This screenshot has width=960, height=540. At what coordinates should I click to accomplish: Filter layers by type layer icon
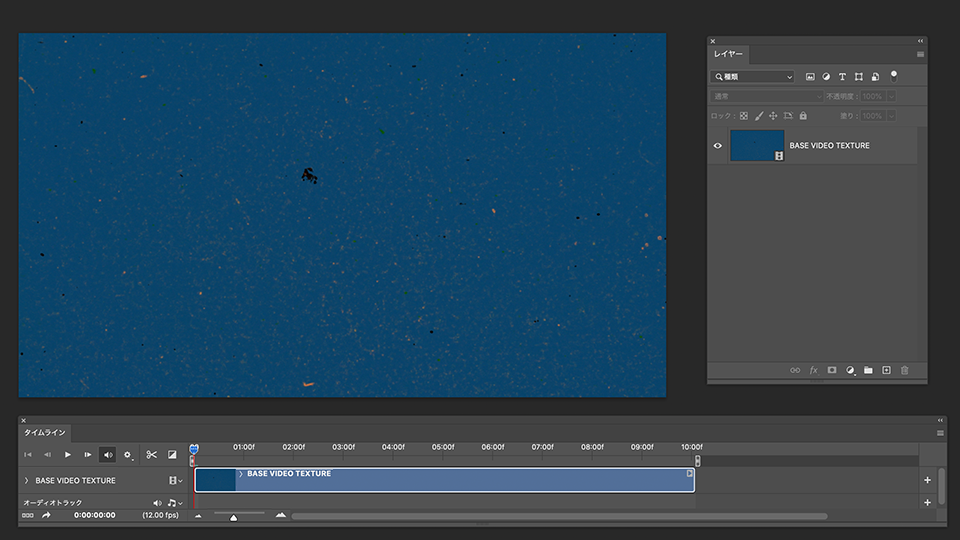pos(842,77)
